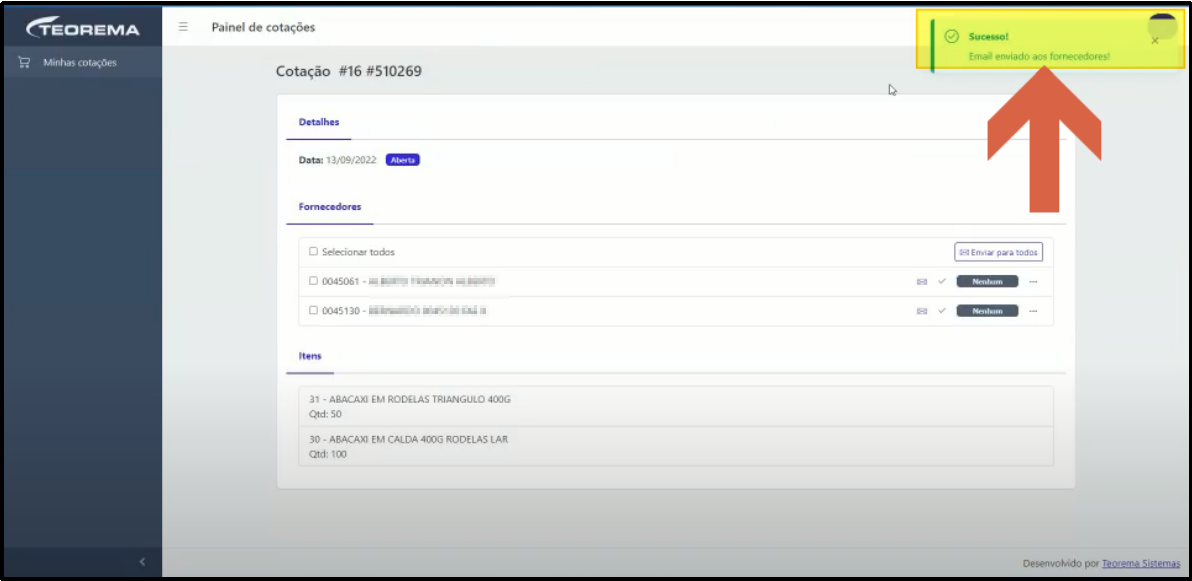The image size is (1192, 581).
Task: Open user avatar menu in header
Action: pos(1162,25)
